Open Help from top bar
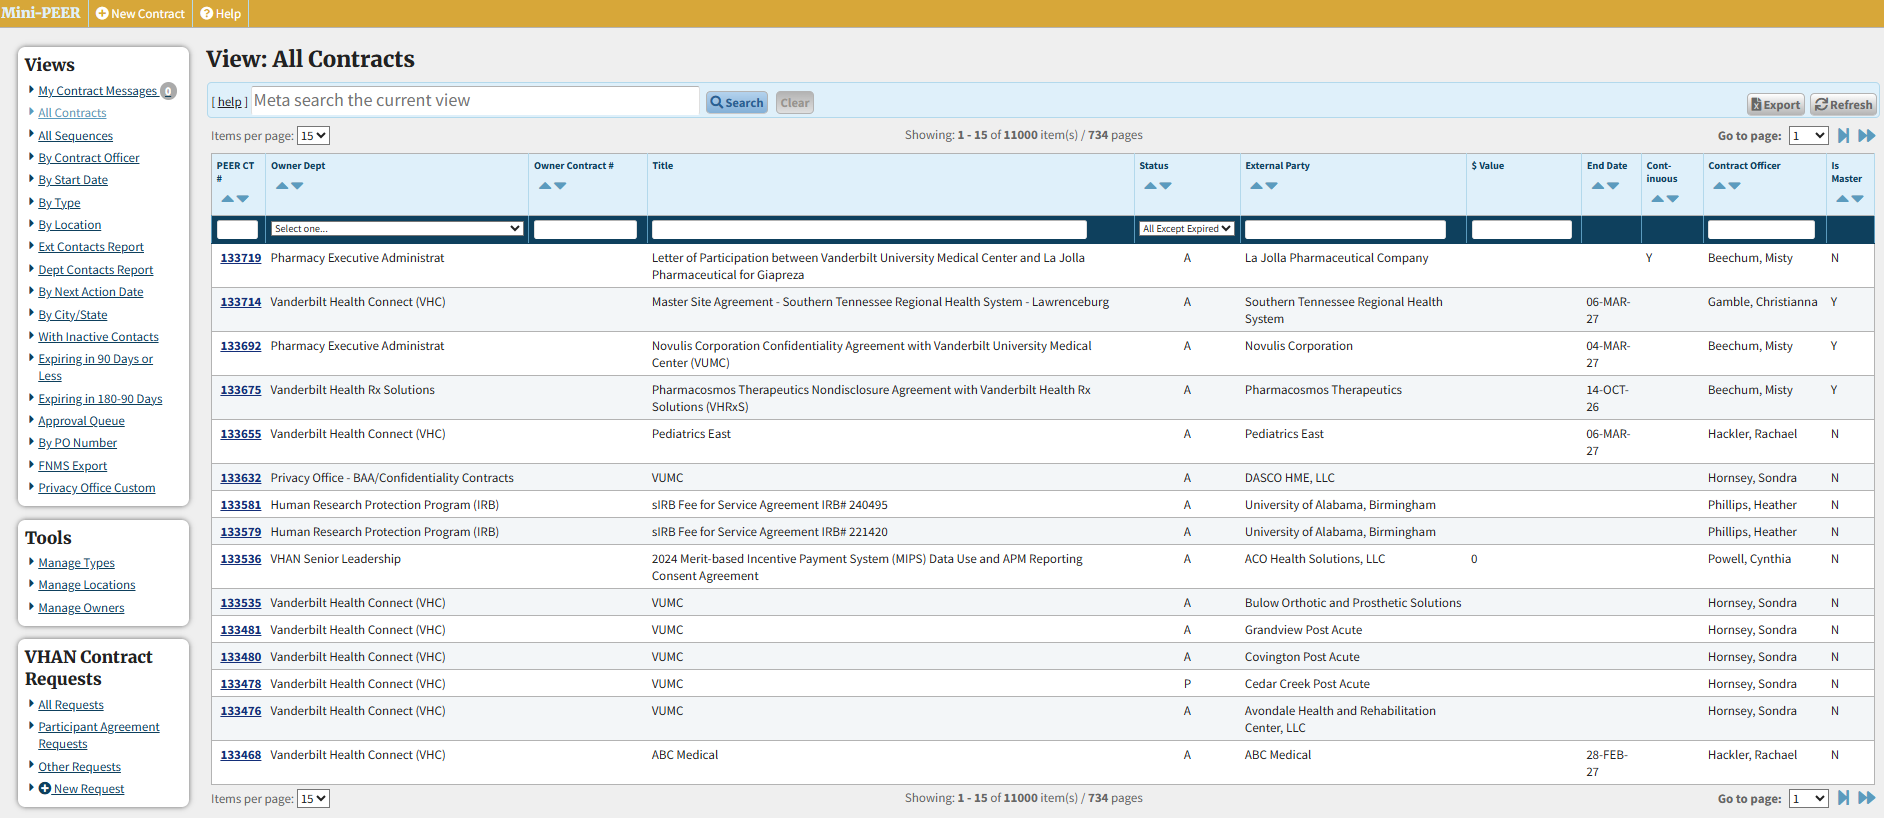Image resolution: width=1884 pixels, height=818 pixels. pyautogui.click(x=221, y=14)
